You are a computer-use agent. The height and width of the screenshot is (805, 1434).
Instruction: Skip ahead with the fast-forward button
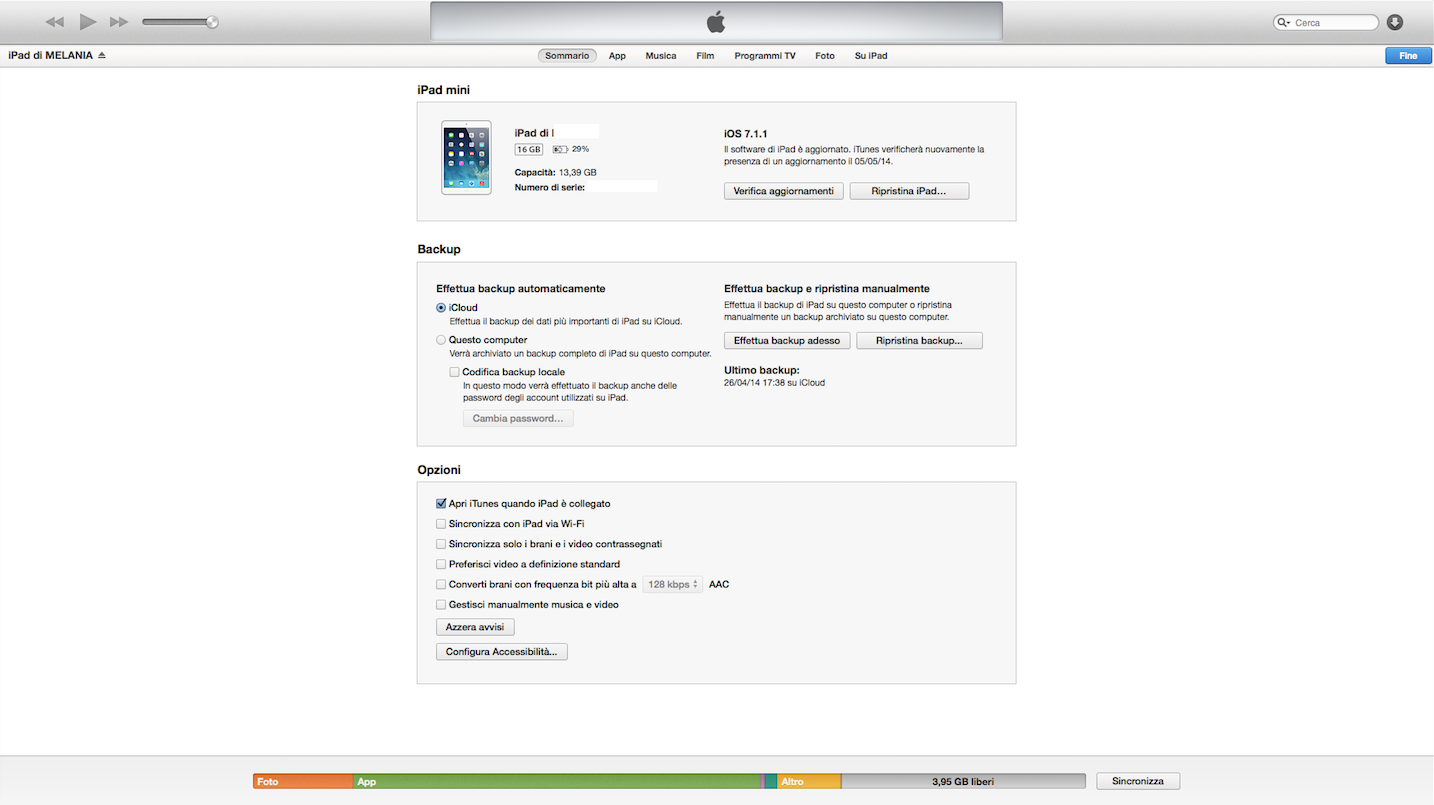pyautogui.click(x=119, y=22)
